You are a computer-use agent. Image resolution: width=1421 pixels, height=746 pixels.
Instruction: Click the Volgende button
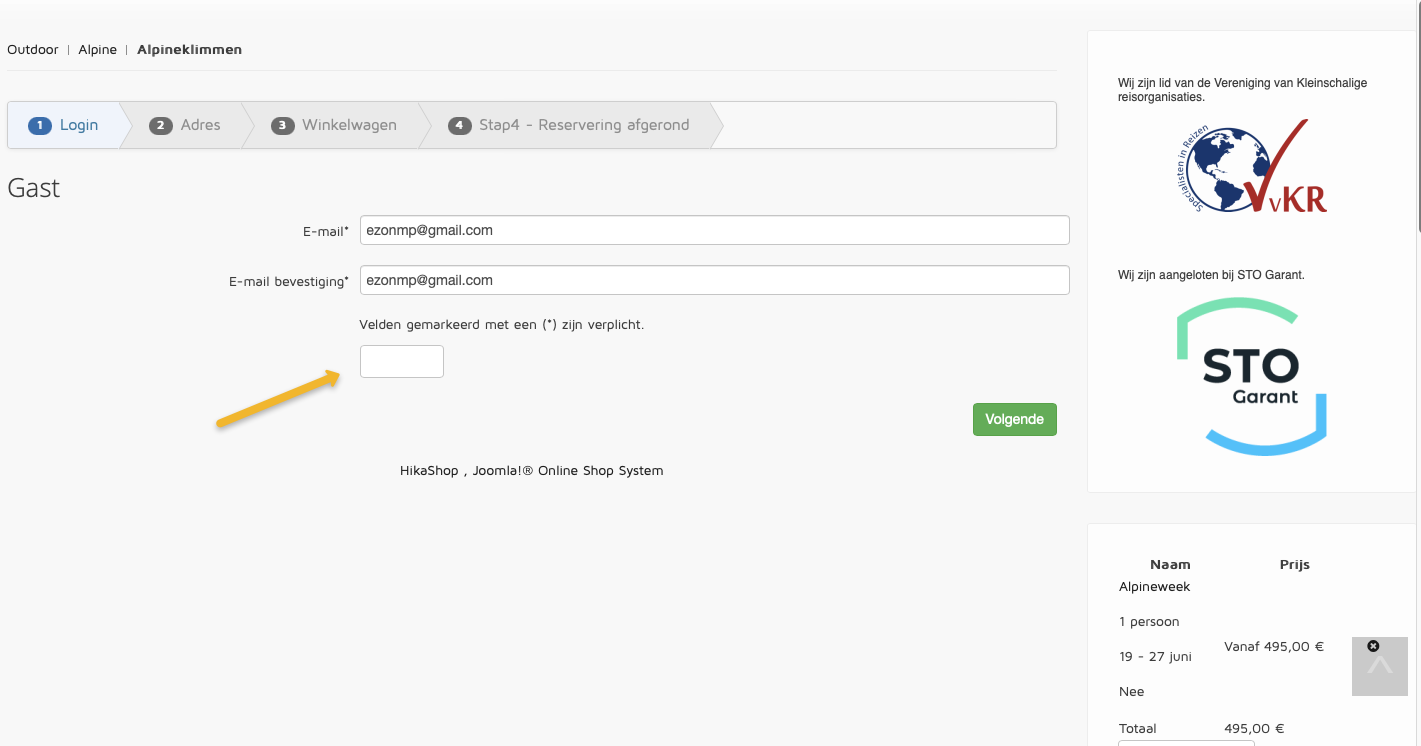pos(1014,419)
